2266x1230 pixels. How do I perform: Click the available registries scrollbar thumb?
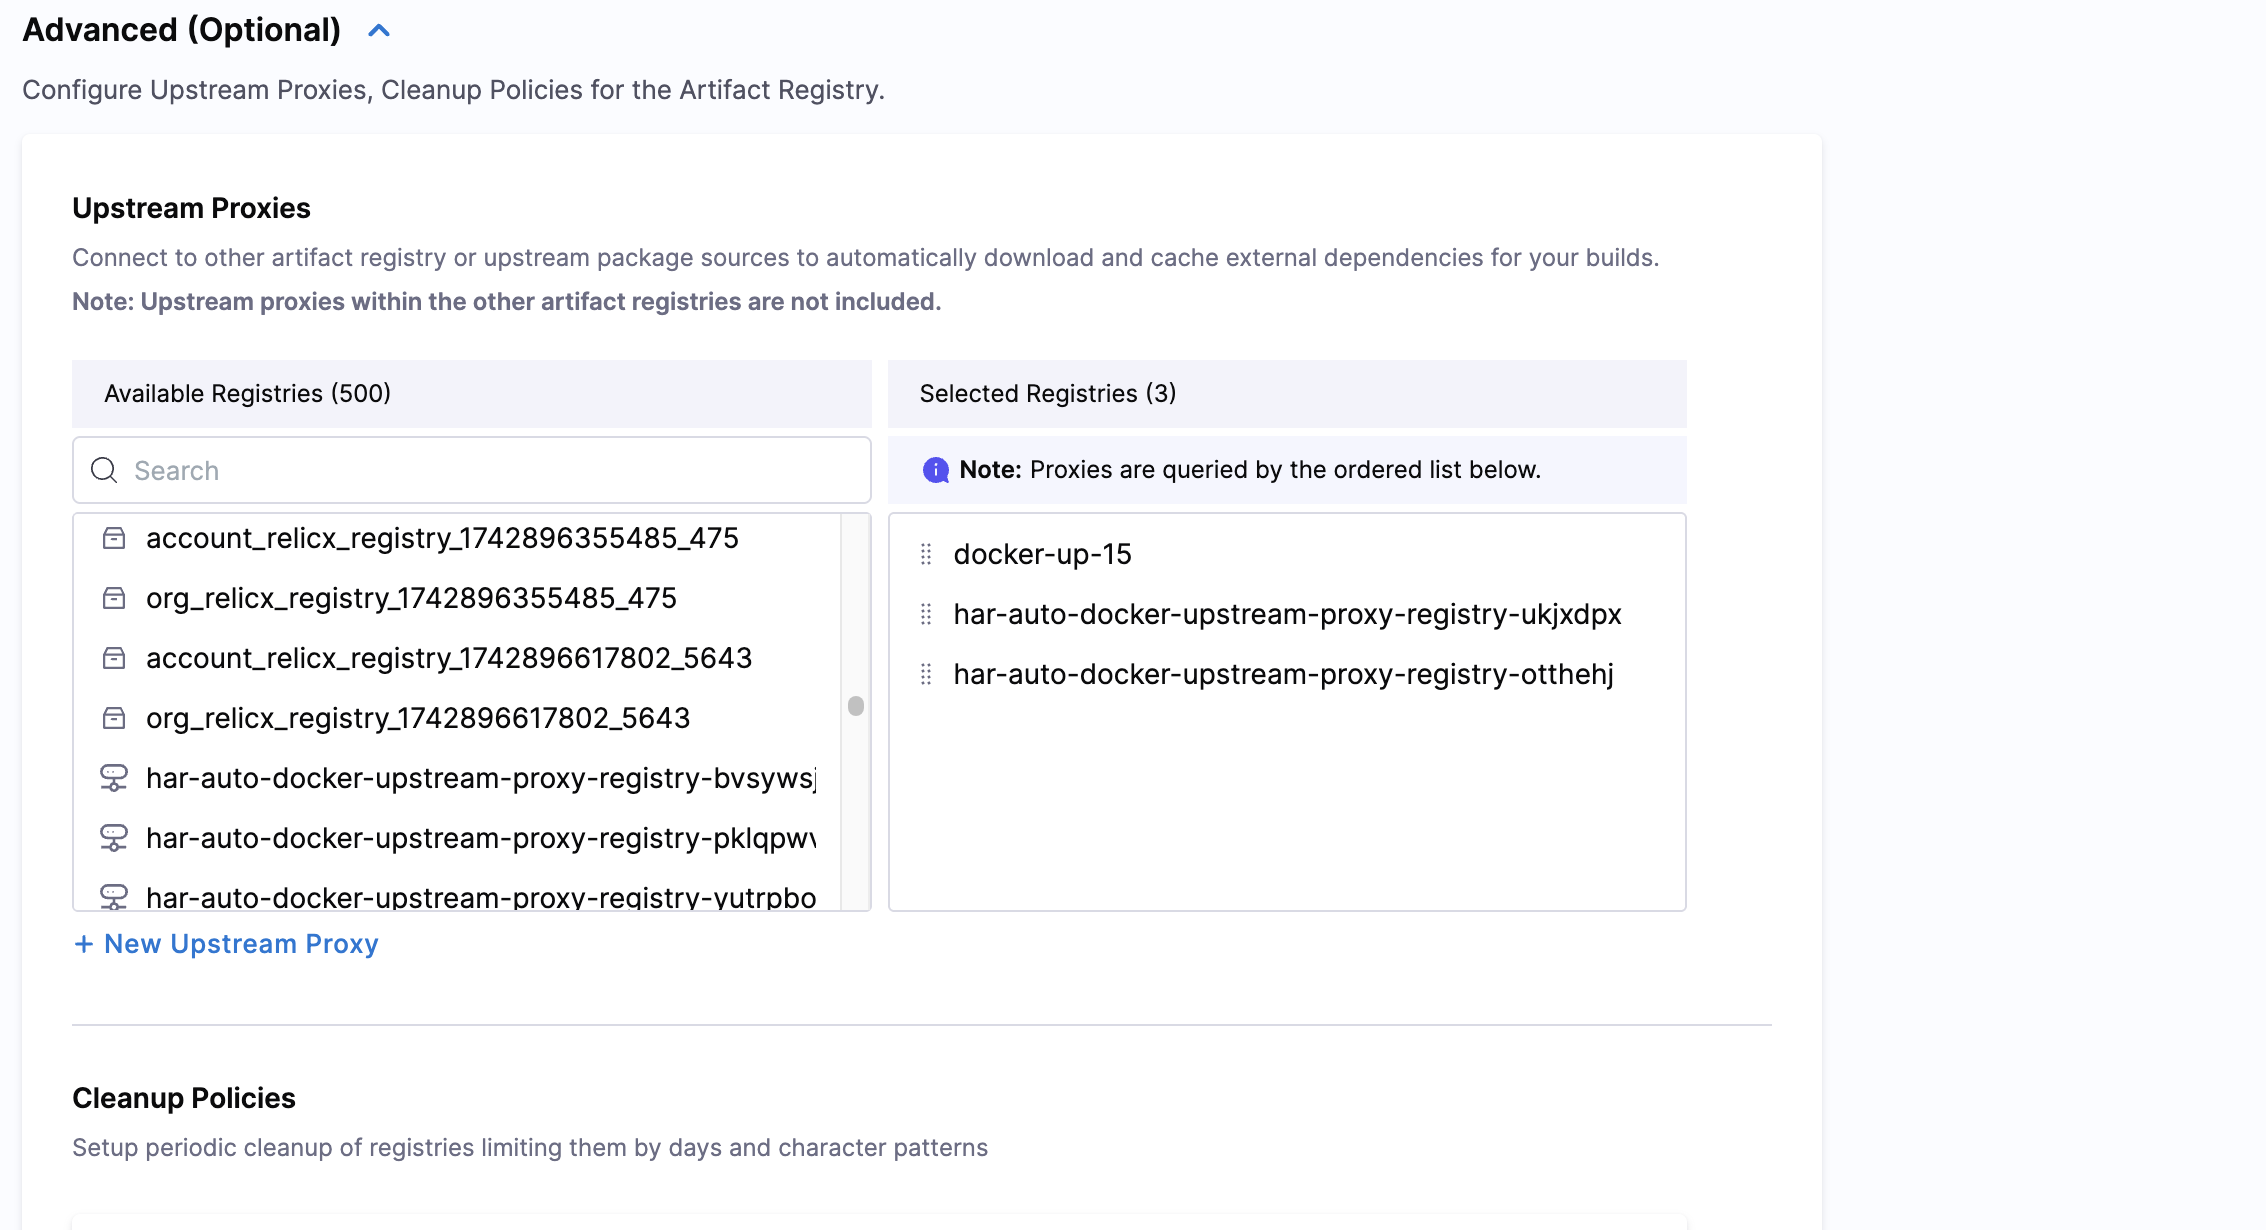(x=856, y=706)
